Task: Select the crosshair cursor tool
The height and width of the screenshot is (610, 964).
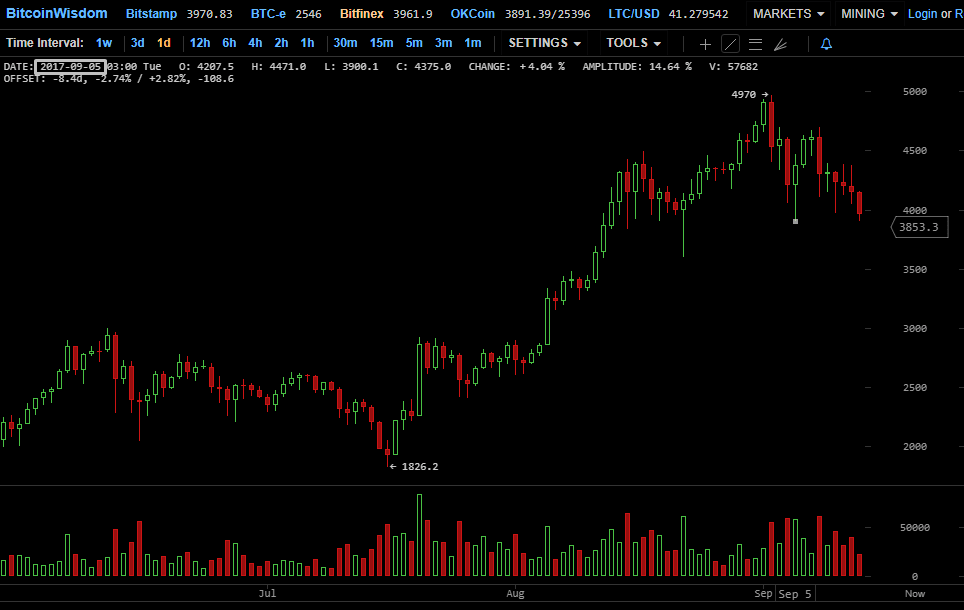Action: (705, 44)
